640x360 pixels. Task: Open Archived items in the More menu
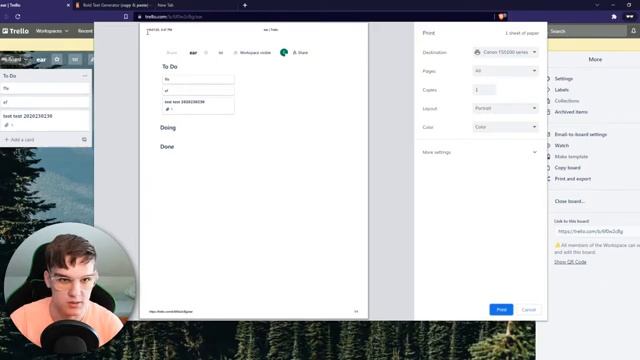pyautogui.click(x=571, y=112)
